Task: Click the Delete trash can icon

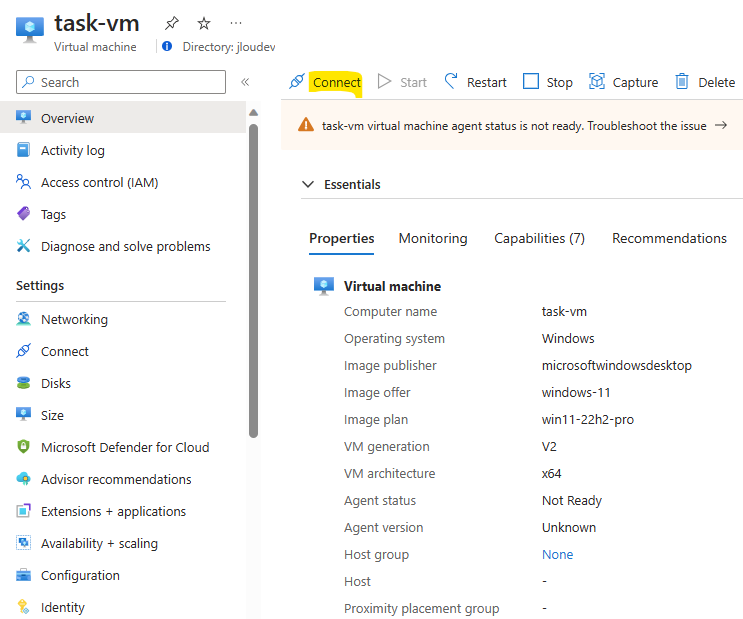Action: coord(682,82)
